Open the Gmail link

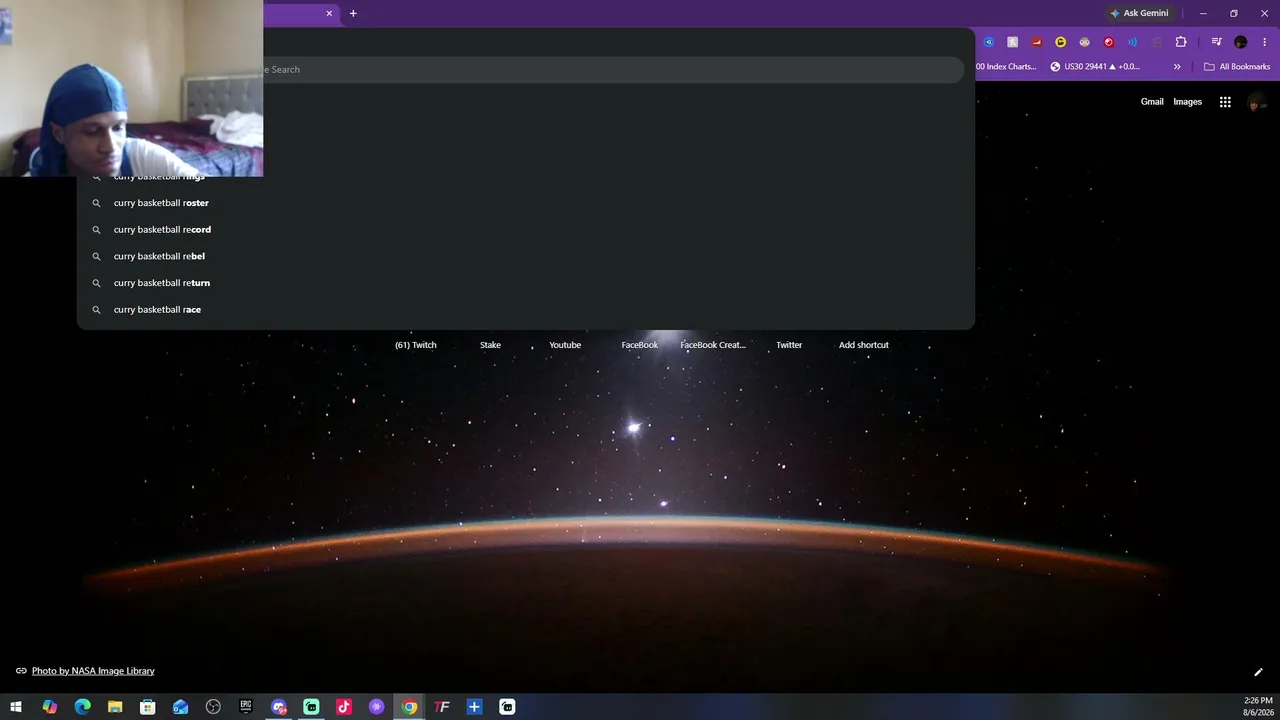pyautogui.click(x=1152, y=102)
